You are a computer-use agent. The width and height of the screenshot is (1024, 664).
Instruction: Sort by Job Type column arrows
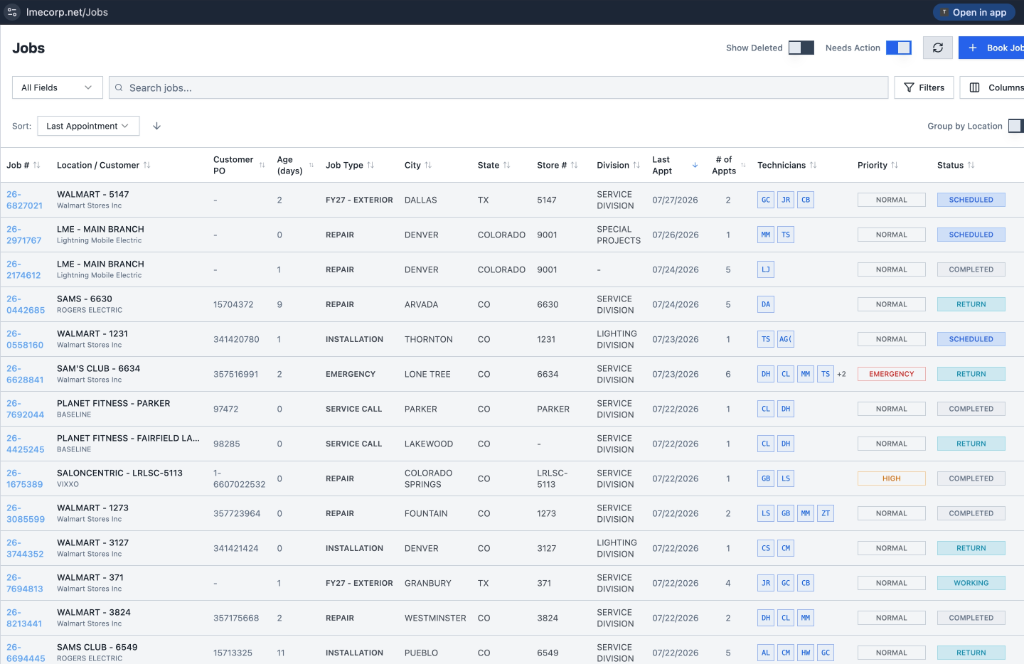(371, 165)
